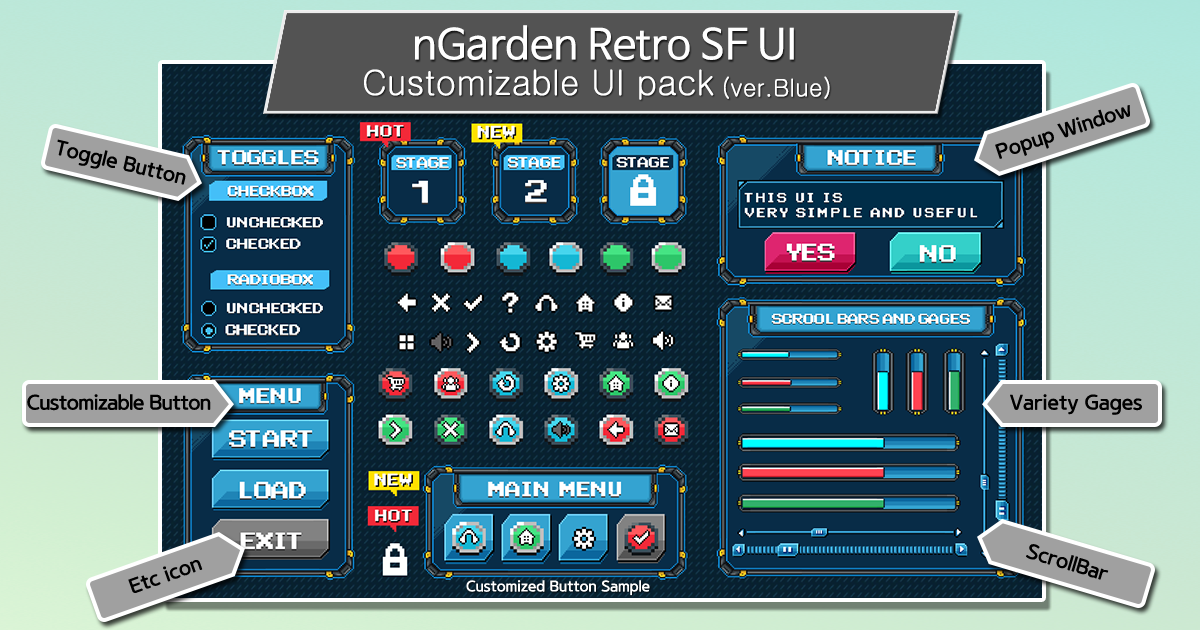Viewport: 1200px width, 630px height.
Task: Click the horizontal scrollbar left arrow button
Action: point(738,549)
